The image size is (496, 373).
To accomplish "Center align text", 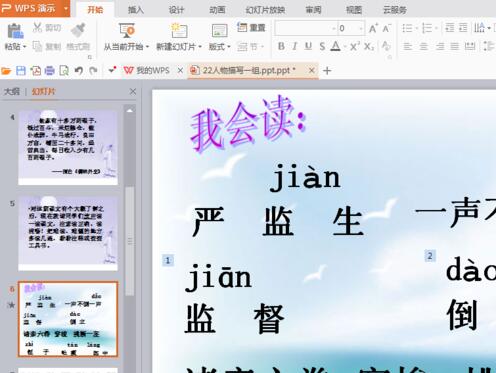I will coord(423,46).
